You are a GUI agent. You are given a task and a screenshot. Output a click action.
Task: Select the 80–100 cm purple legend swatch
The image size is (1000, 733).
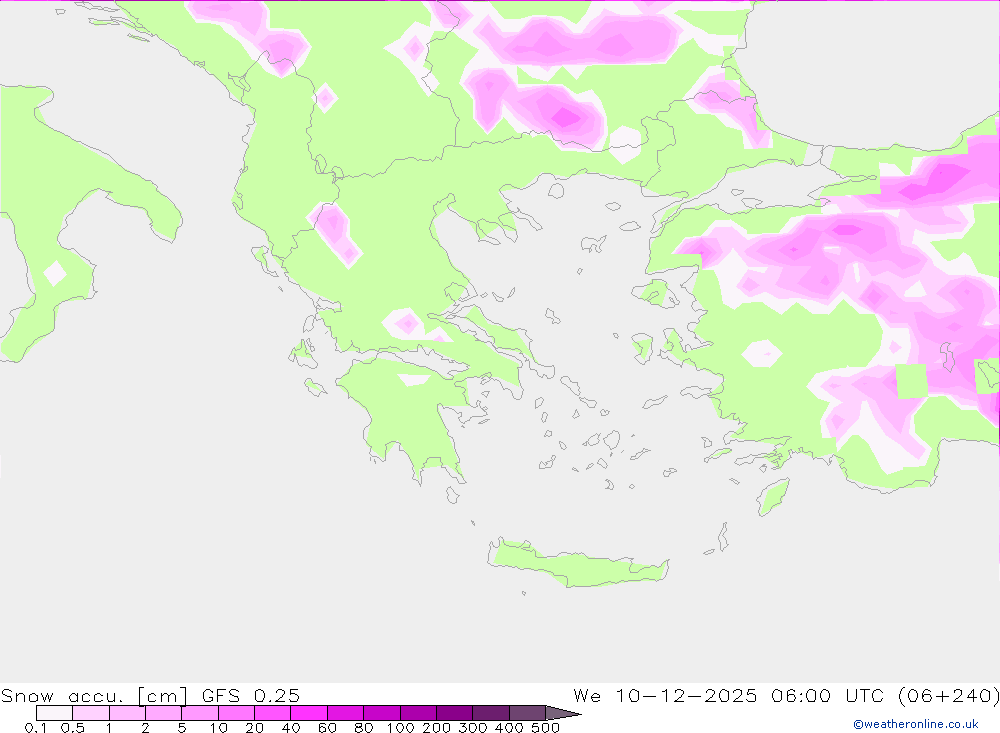382,713
